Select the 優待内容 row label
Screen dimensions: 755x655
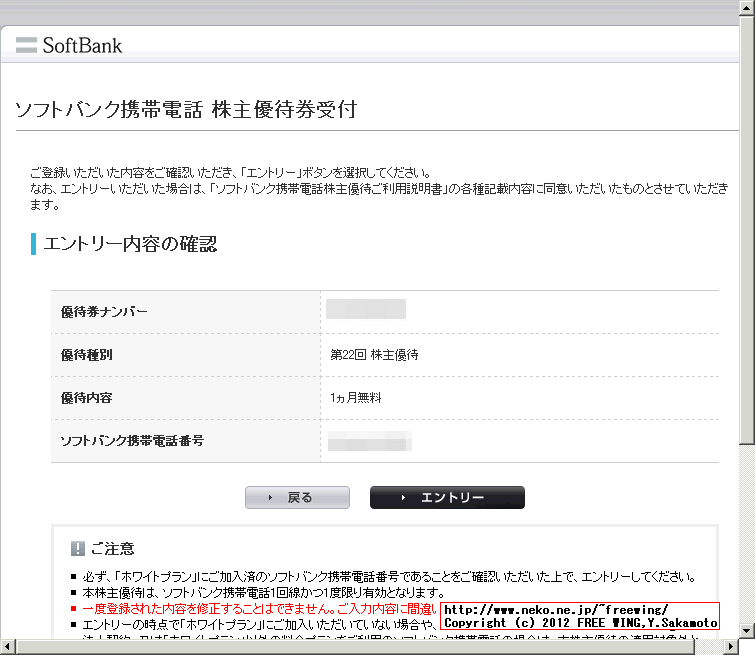click(x=87, y=398)
